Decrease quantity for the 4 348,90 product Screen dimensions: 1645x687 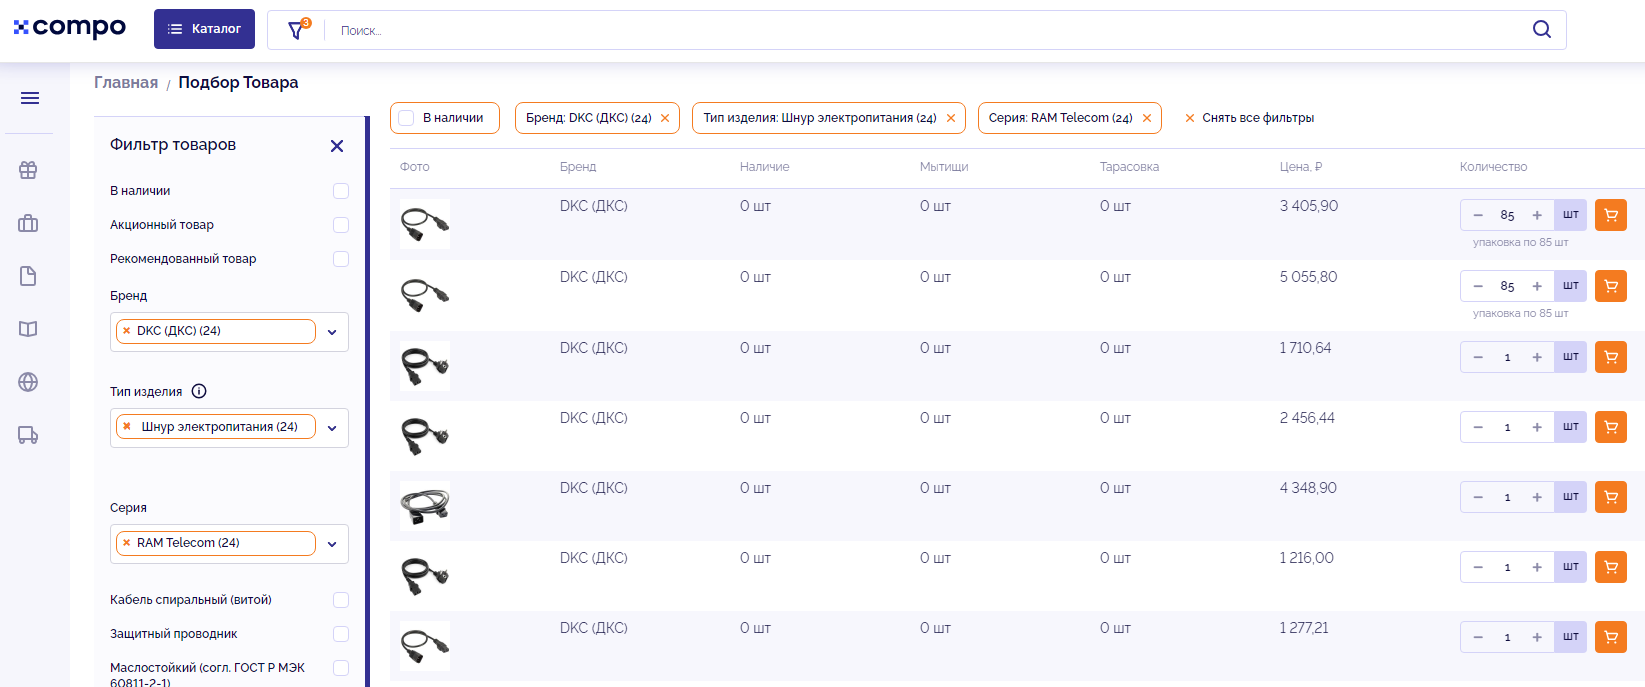[x=1478, y=497]
